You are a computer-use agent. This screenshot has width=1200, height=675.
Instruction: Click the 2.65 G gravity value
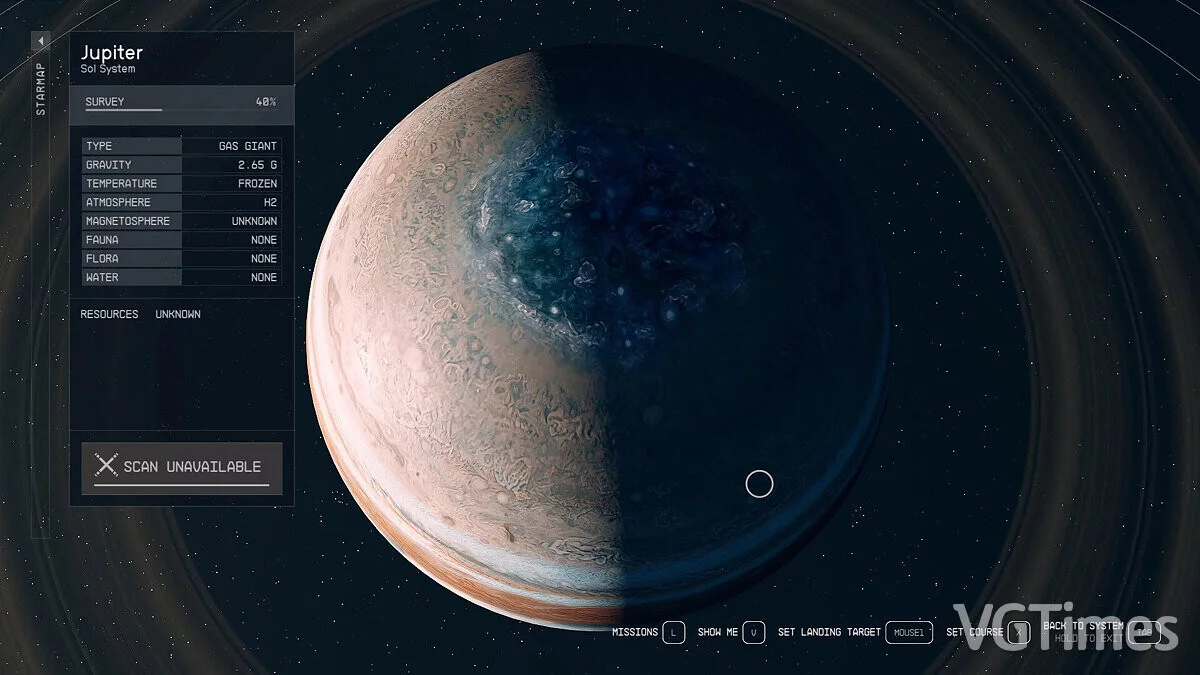(257, 165)
